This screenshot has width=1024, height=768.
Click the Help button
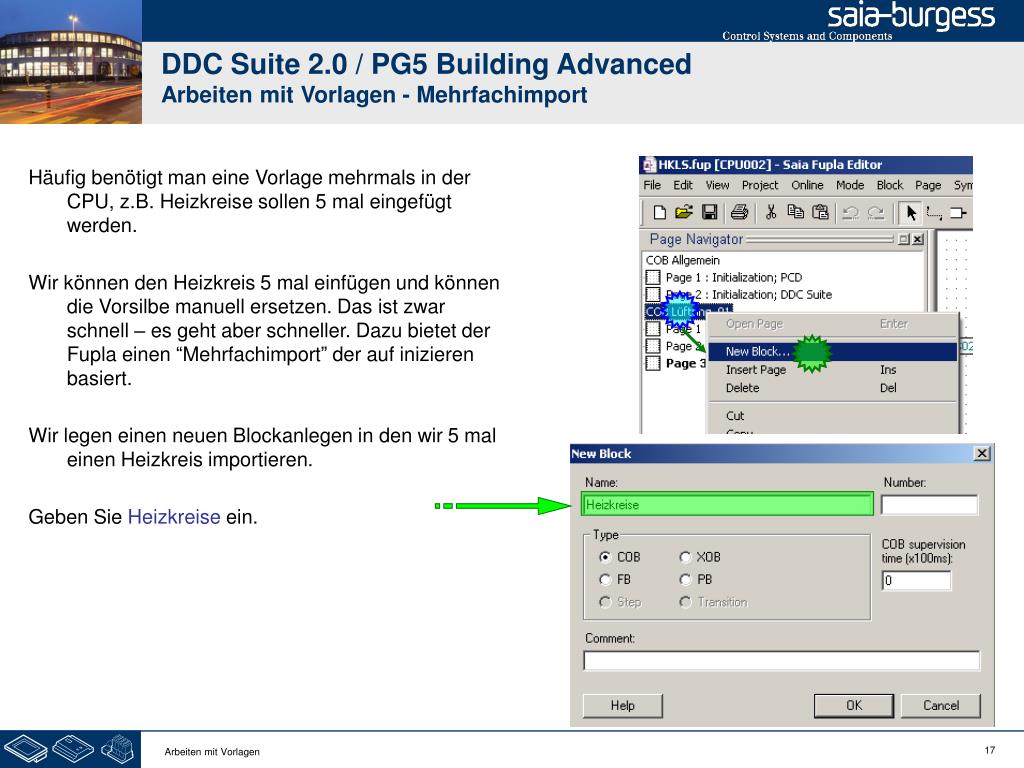click(x=622, y=705)
